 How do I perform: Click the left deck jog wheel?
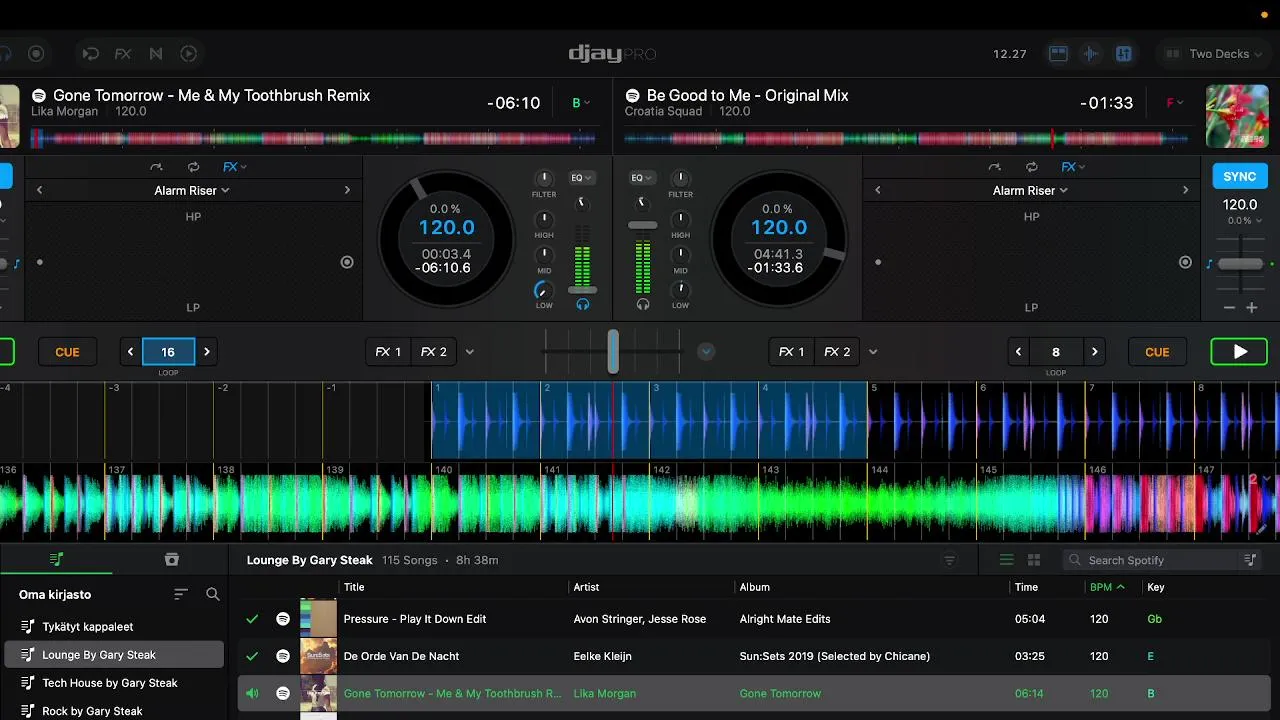pyautogui.click(x=446, y=238)
